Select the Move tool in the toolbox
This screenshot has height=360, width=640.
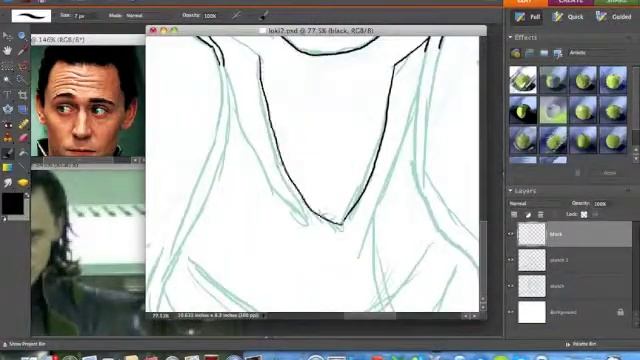7,36
